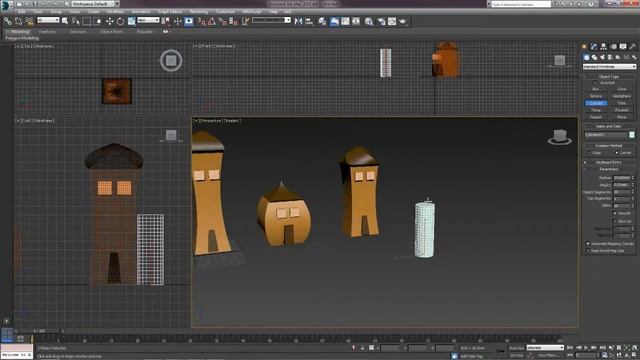Viewport: 640px width, 360px height.
Task: Open the Rendering menu
Action: 199,12
